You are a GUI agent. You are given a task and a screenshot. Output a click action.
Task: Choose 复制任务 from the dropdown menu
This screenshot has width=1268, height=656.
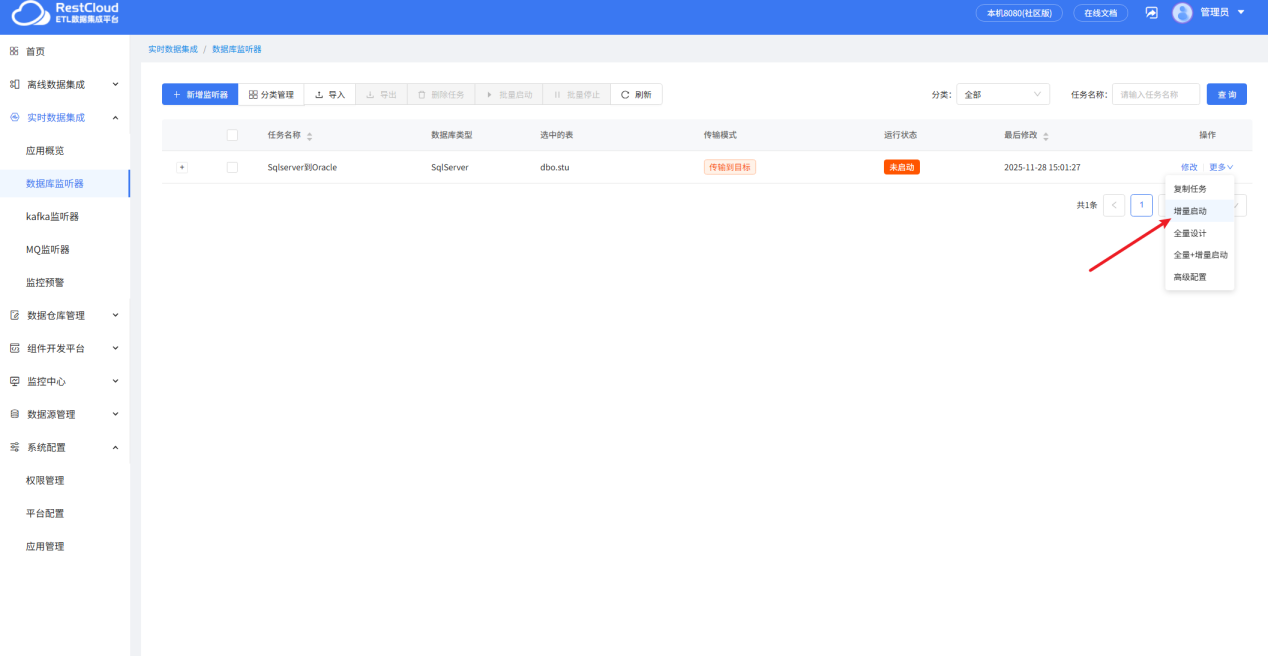[x=1200, y=189]
